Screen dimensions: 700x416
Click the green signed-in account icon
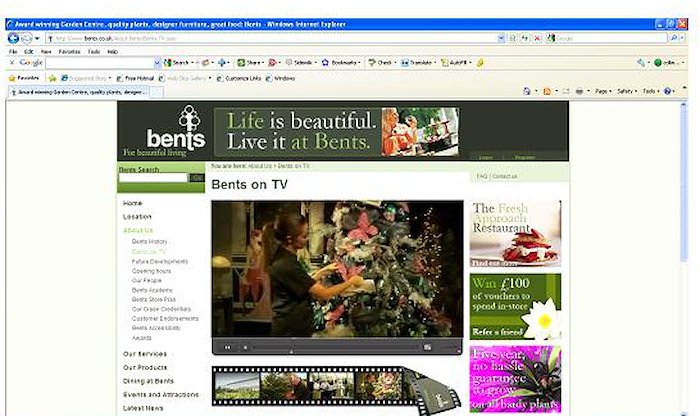coord(658,63)
